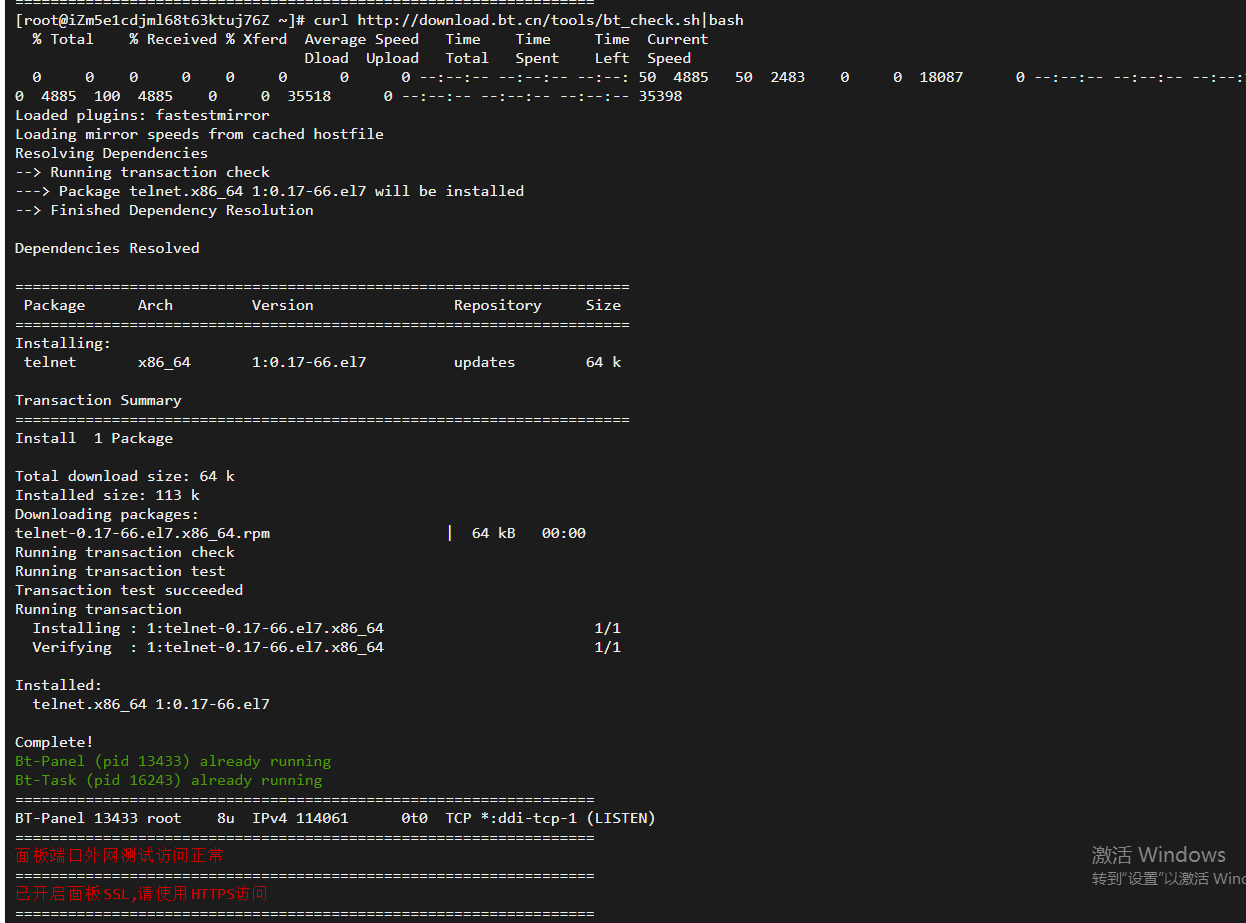Click the bt_check.sh download URL
Image resolution: width=1246 pixels, height=923 pixels.
tap(528, 20)
